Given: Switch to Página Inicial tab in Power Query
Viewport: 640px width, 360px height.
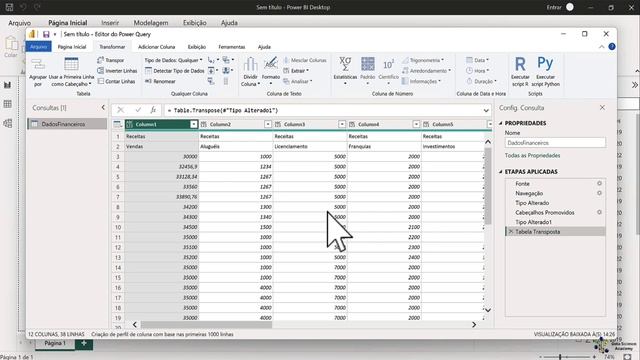Looking at the screenshot, I should click(x=72, y=47).
